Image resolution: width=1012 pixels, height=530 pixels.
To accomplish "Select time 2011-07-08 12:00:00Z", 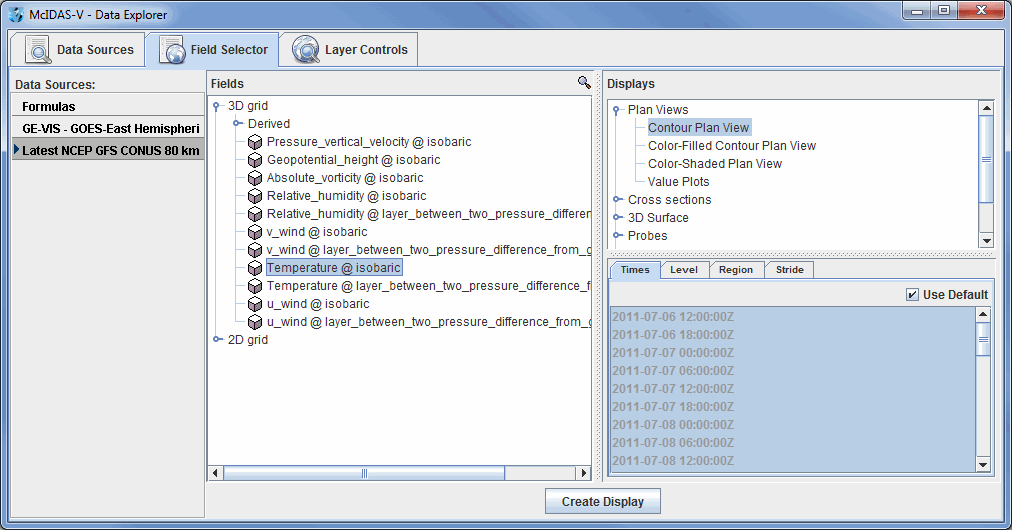I will coord(673,461).
